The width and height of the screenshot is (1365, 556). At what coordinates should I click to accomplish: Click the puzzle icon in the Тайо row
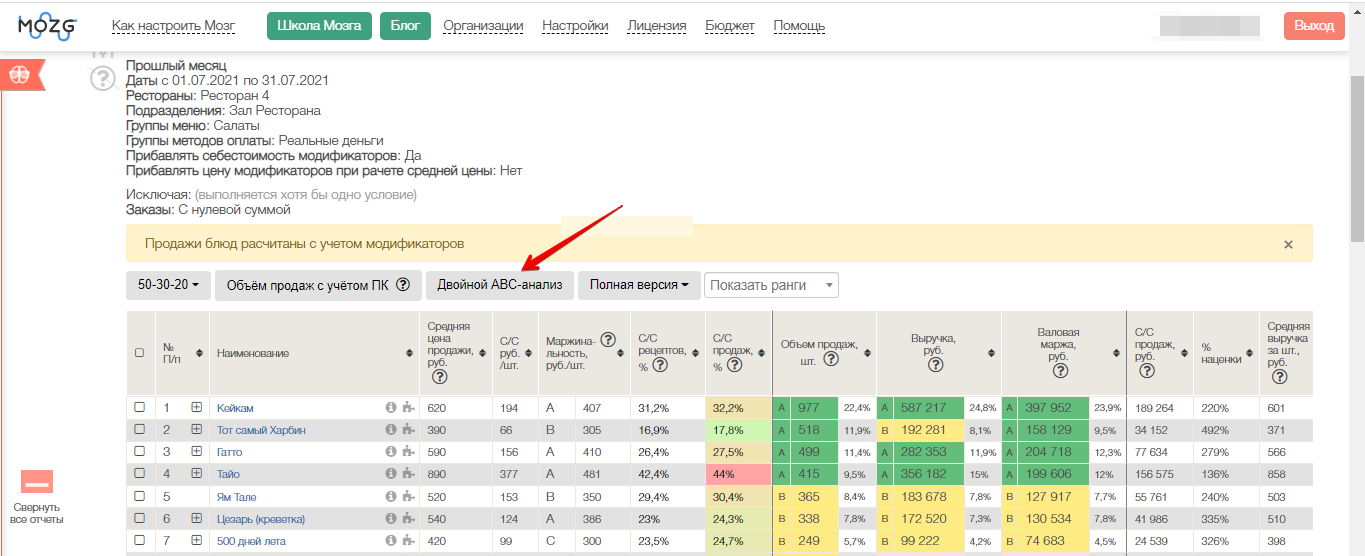click(407, 474)
